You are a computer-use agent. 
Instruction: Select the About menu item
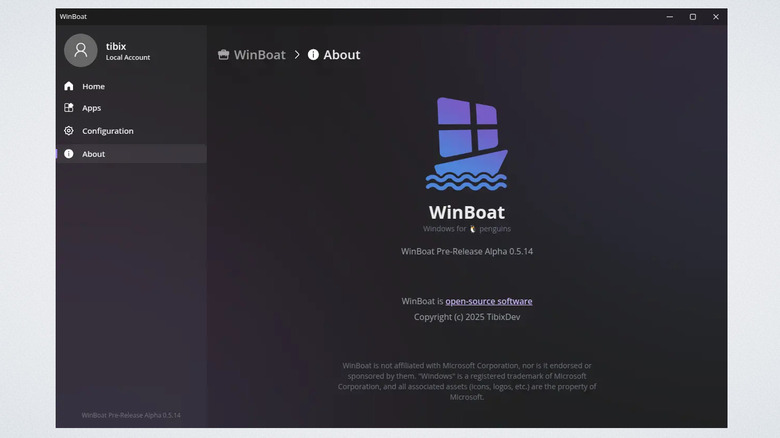[x=131, y=154]
